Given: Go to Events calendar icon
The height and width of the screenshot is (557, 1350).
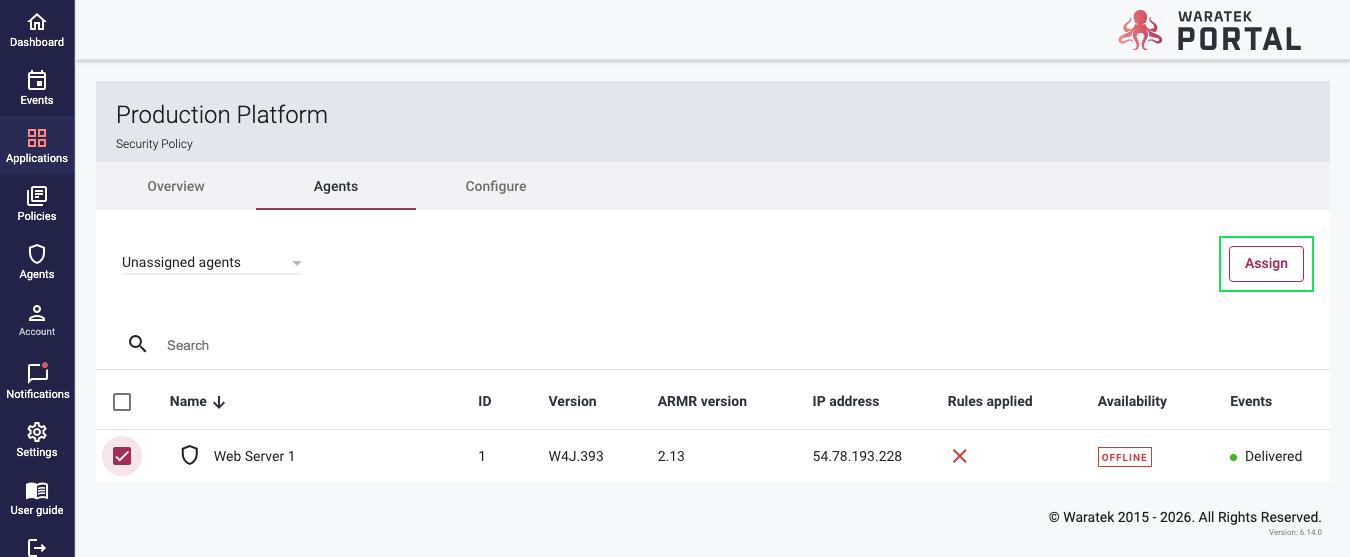Looking at the screenshot, I should pos(37,80).
